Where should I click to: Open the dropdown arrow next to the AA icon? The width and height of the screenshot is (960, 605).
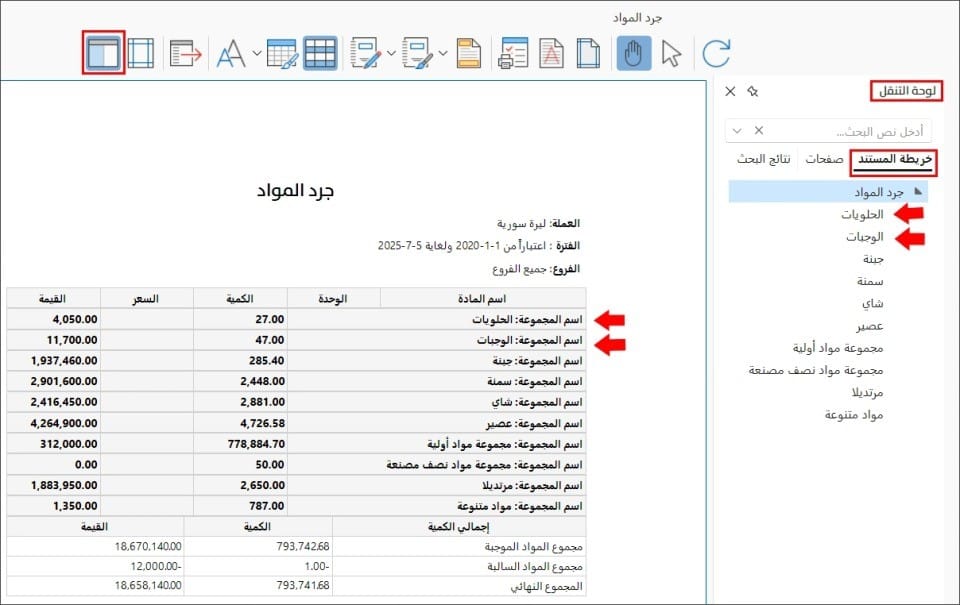[257, 53]
